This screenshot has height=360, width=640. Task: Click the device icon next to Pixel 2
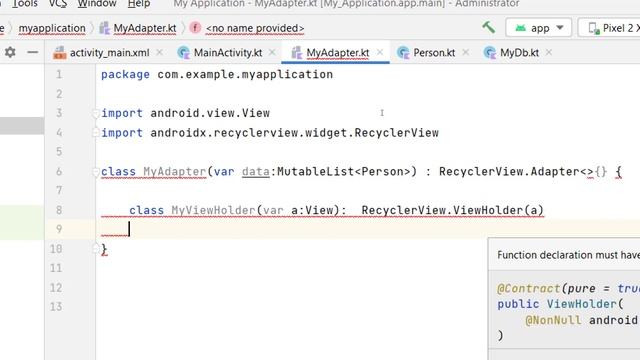click(x=594, y=28)
